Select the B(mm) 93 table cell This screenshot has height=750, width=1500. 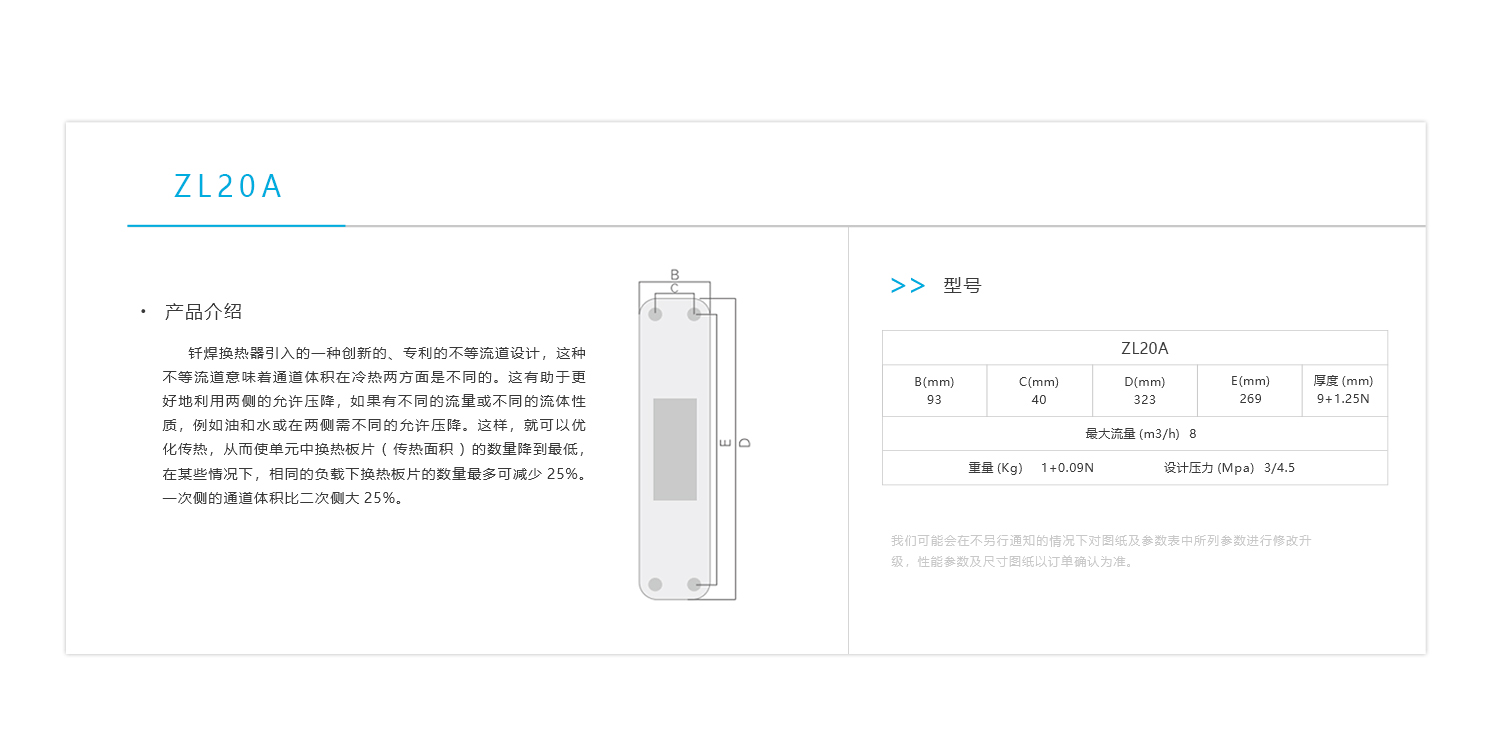coord(934,391)
